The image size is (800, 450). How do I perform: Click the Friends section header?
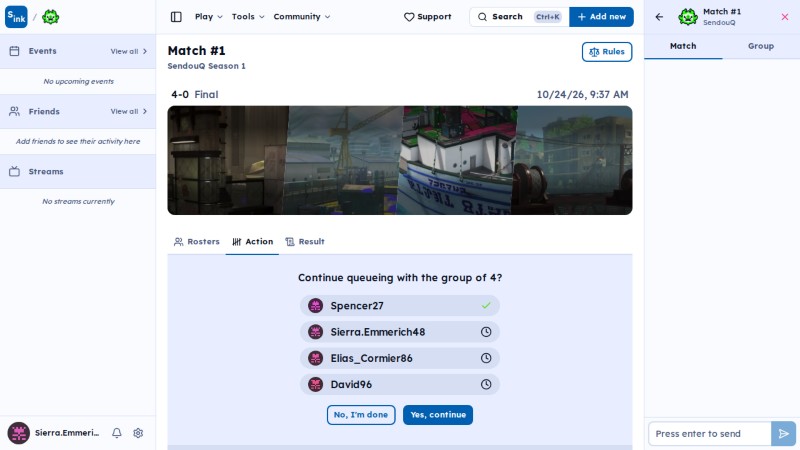coord(78,111)
